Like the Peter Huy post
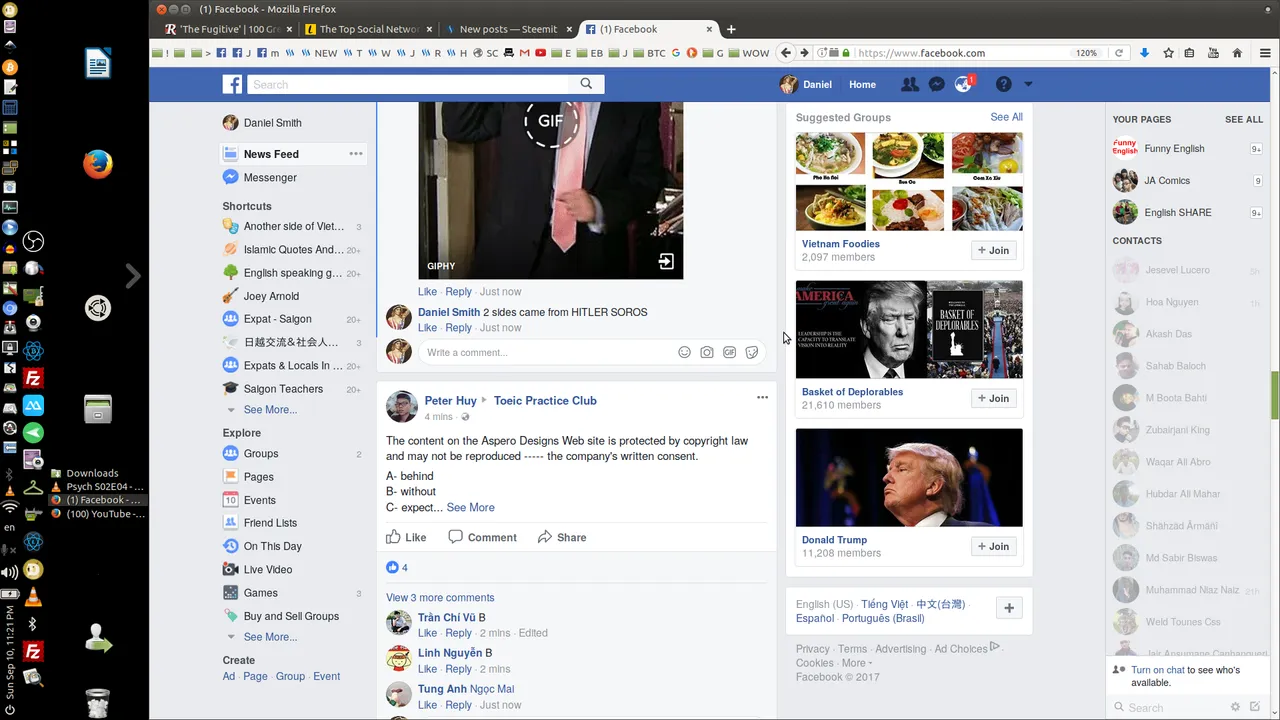 pos(407,537)
